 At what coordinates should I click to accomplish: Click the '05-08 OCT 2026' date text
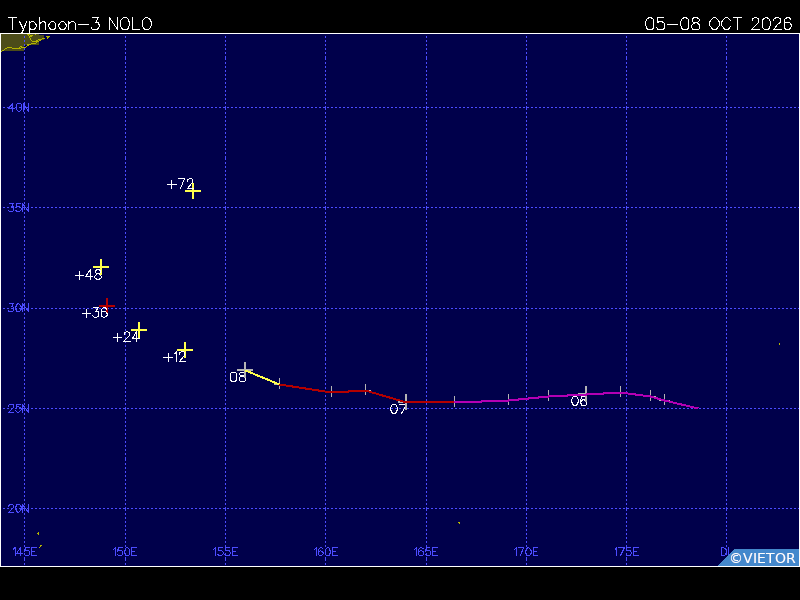pyautogui.click(x=718, y=24)
